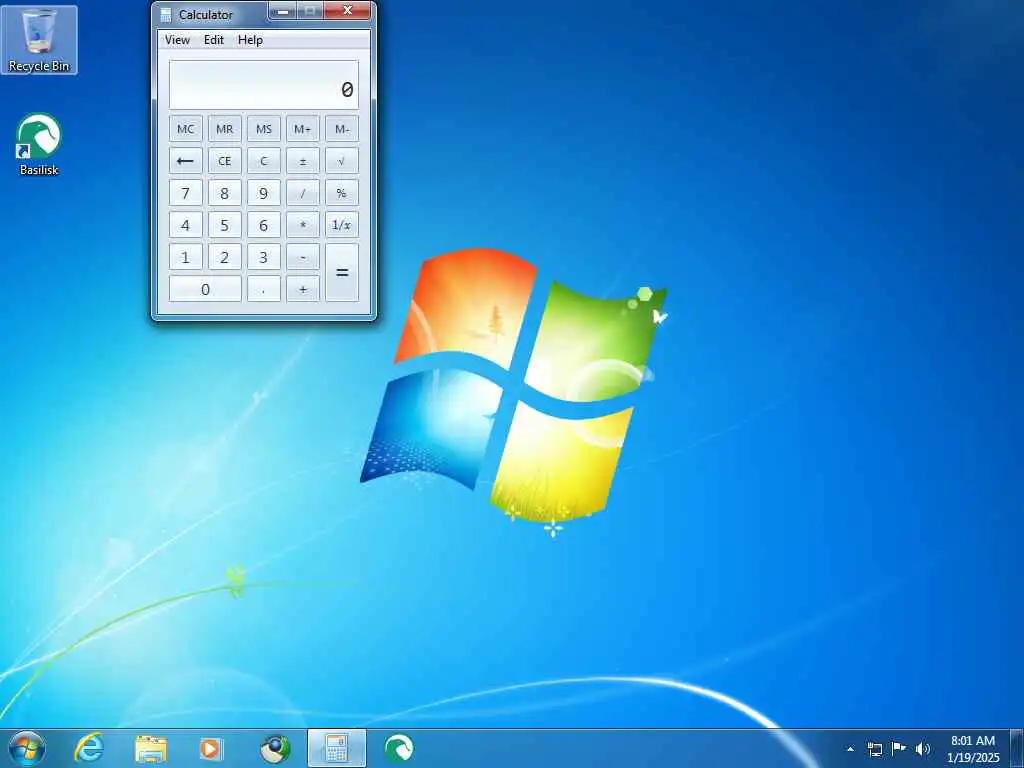1024x768 pixels.
Task: Click the percent % key
Action: coord(342,193)
